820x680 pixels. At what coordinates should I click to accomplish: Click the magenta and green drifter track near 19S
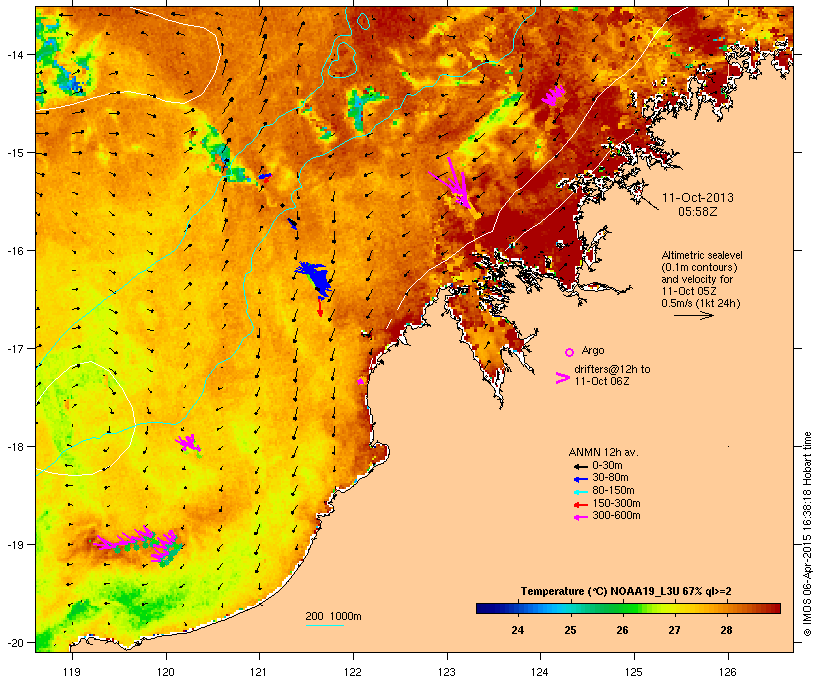138,546
